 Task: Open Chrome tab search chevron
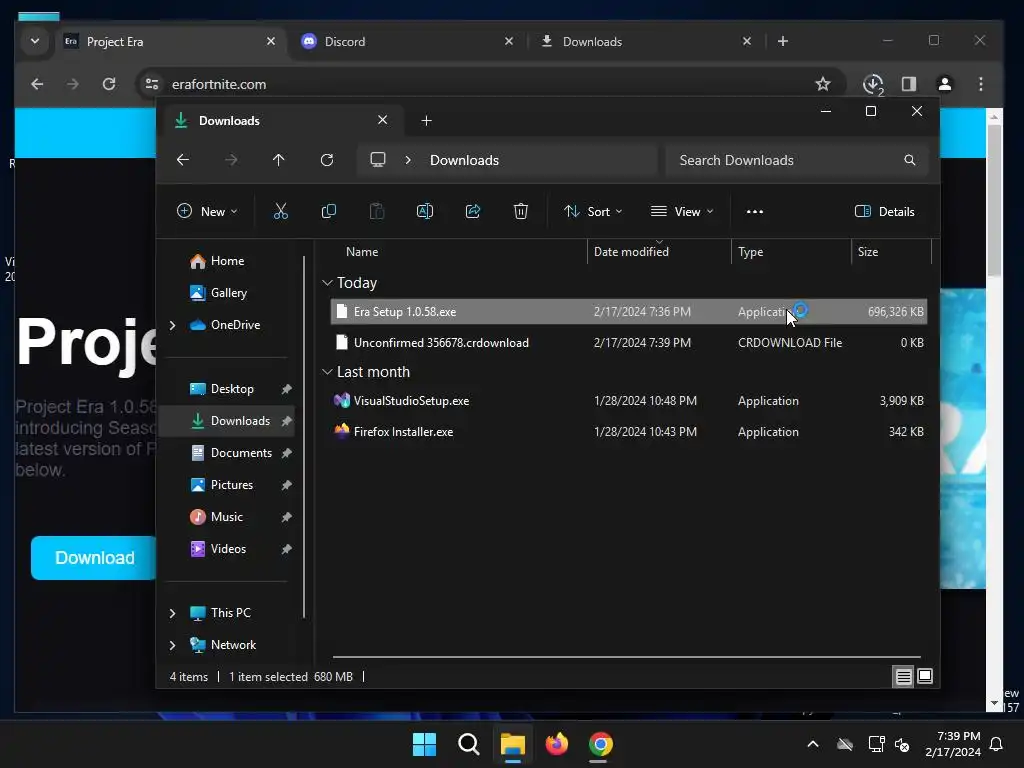coord(35,41)
